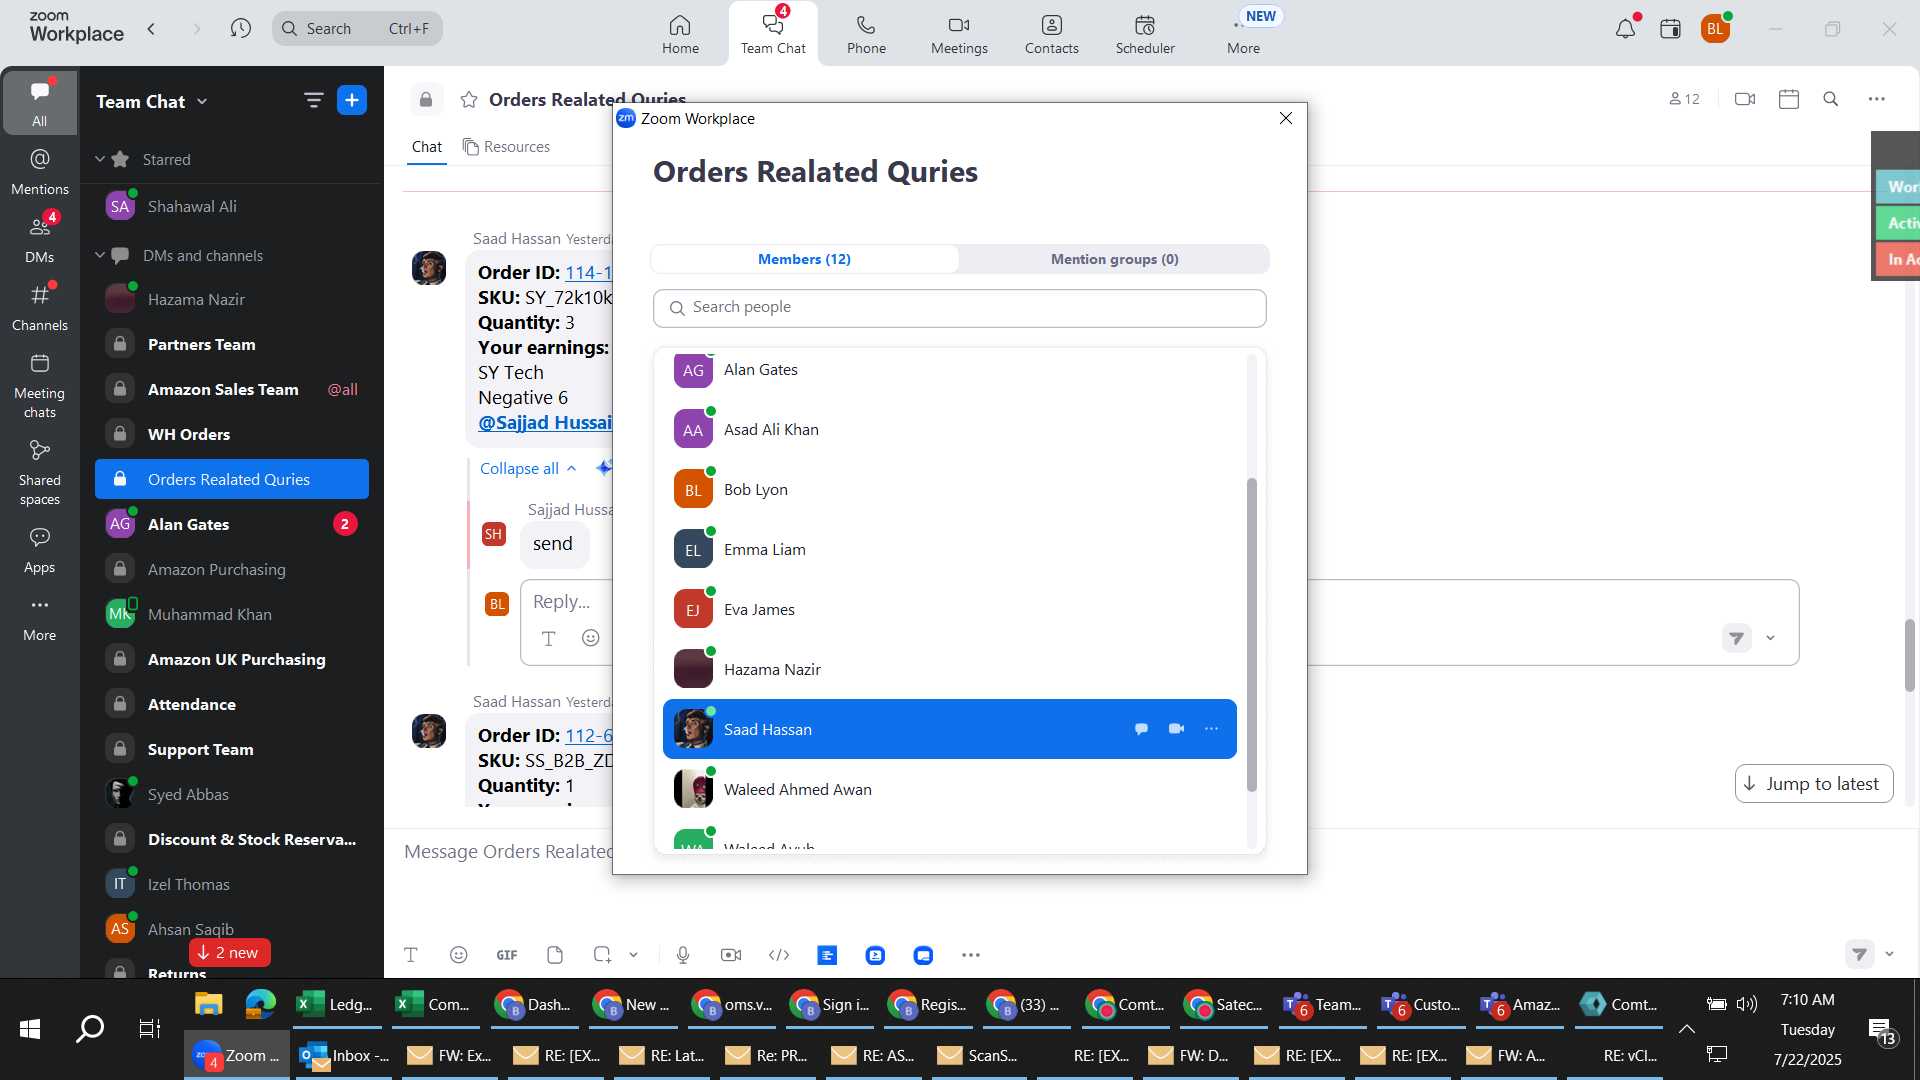Switch to the Resources tab
1920x1080 pixels.
pyautogui.click(x=506, y=147)
